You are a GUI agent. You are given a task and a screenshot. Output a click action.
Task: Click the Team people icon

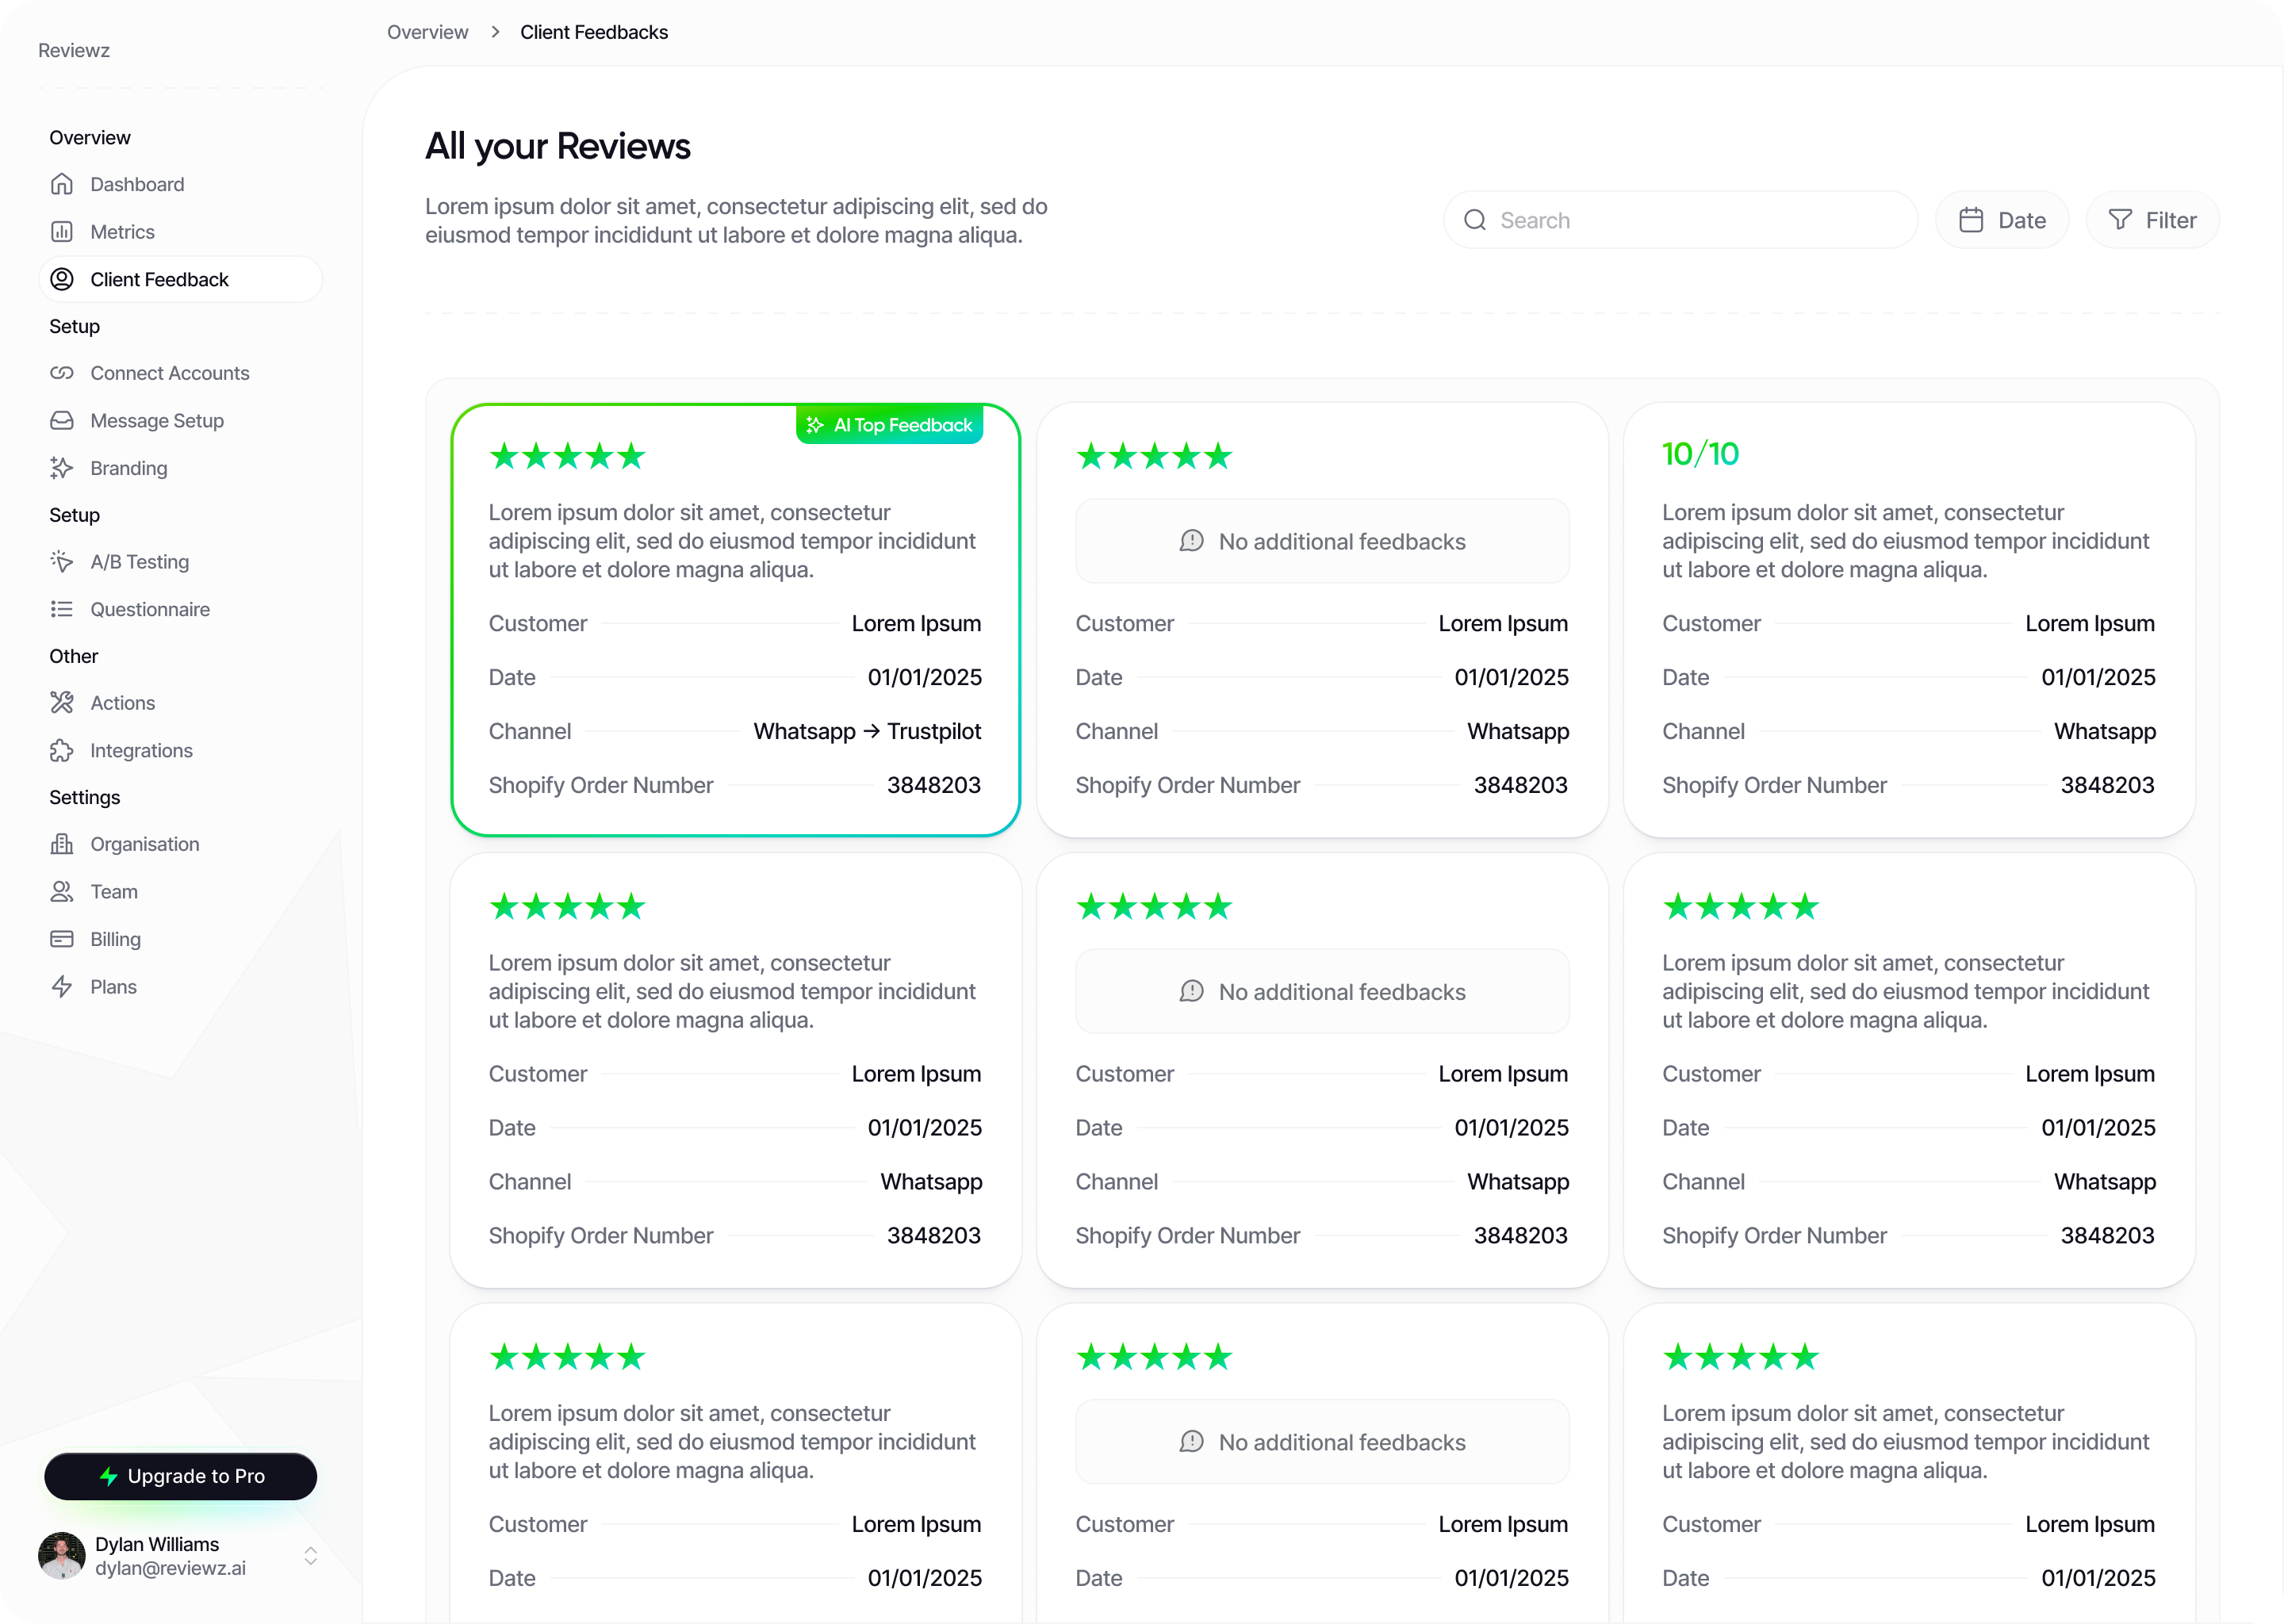point(62,892)
